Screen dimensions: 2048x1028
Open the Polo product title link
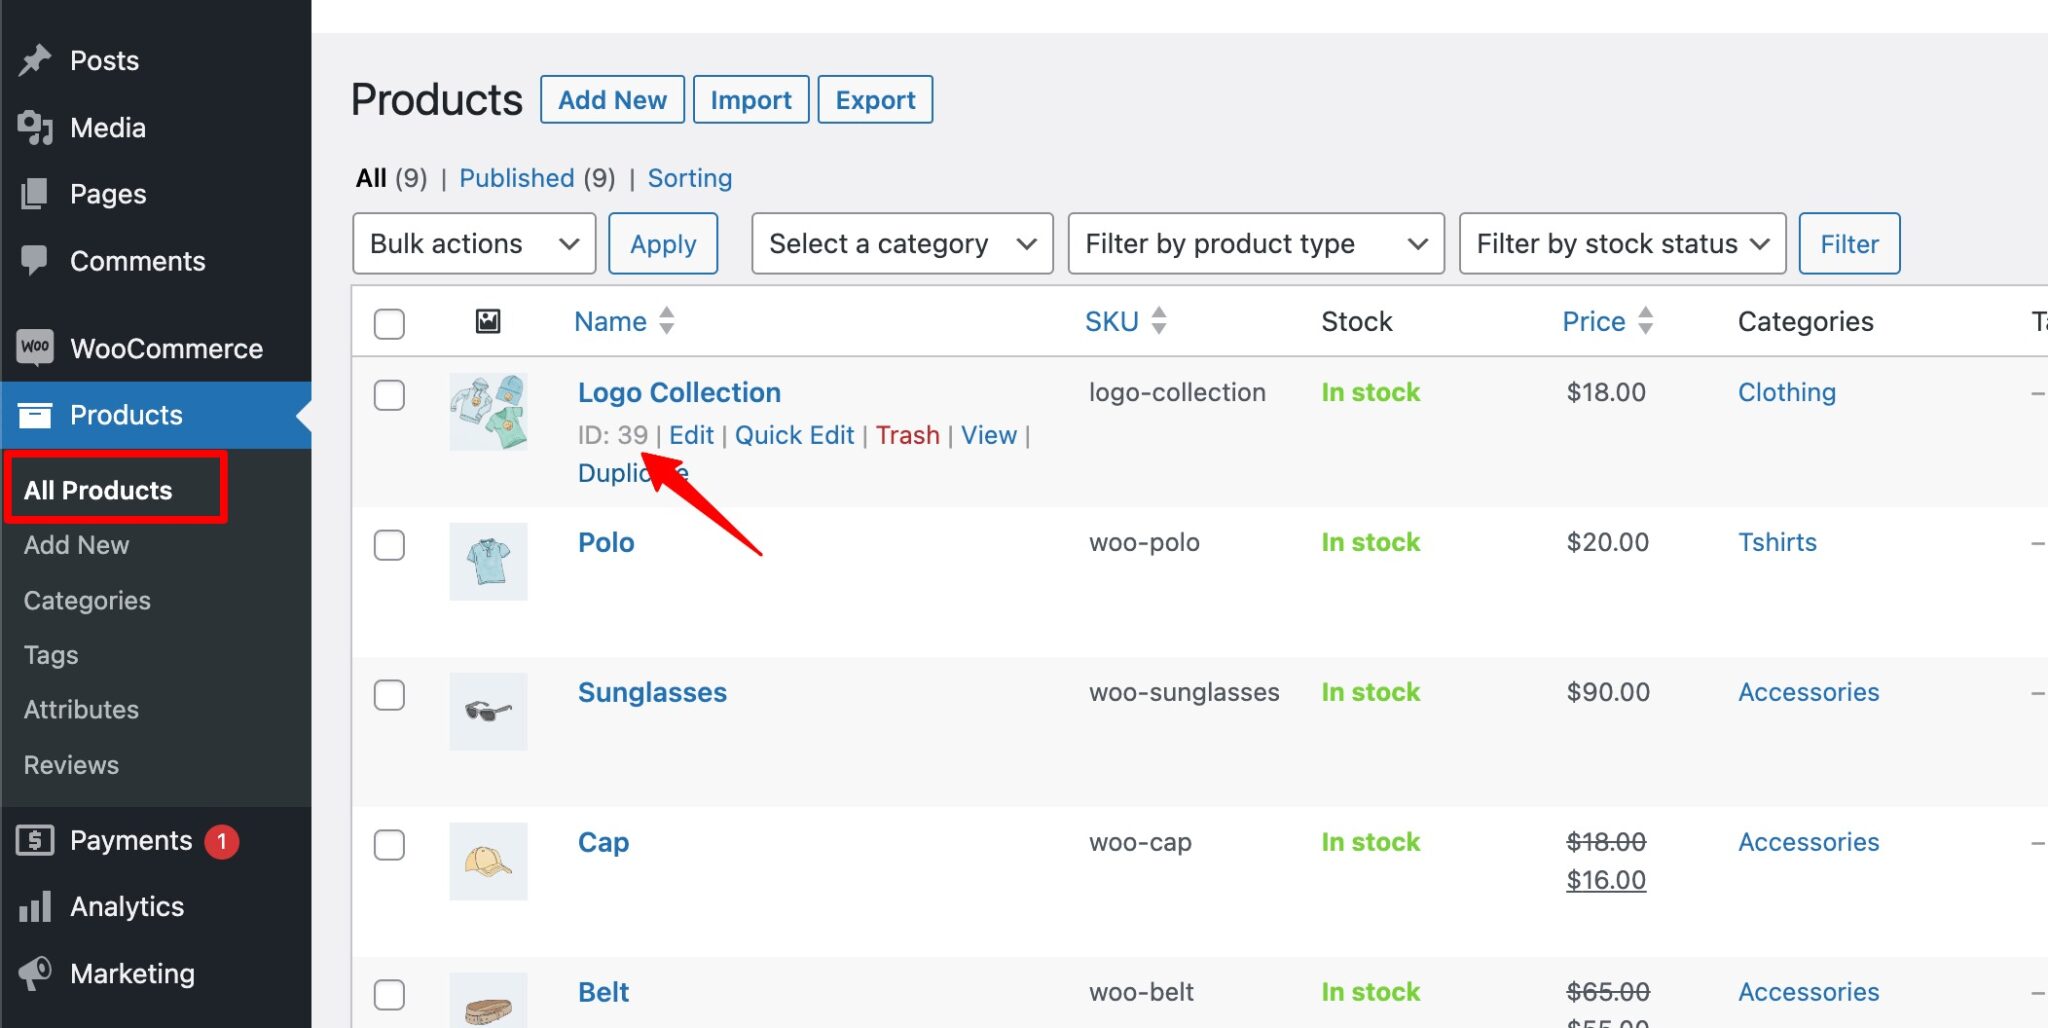606,542
